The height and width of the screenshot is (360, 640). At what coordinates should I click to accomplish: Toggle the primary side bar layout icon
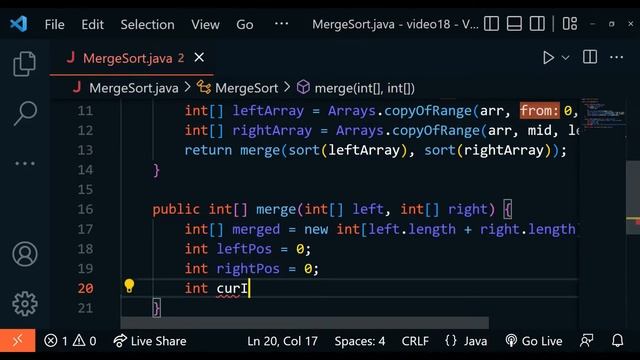click(491, 24)
